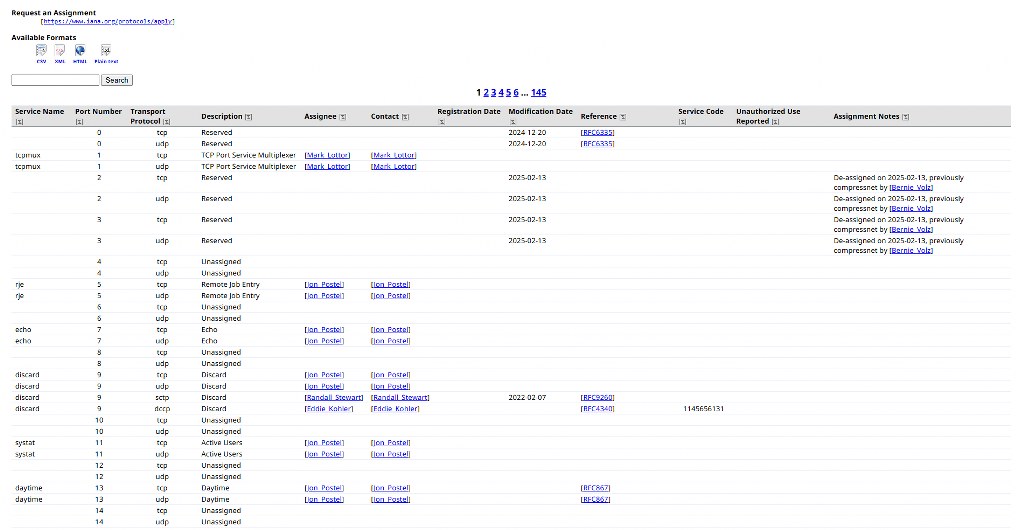Click the sort icon beside Description
Image resolution: width=1024 pixels, height=530 pixels.
248,117
